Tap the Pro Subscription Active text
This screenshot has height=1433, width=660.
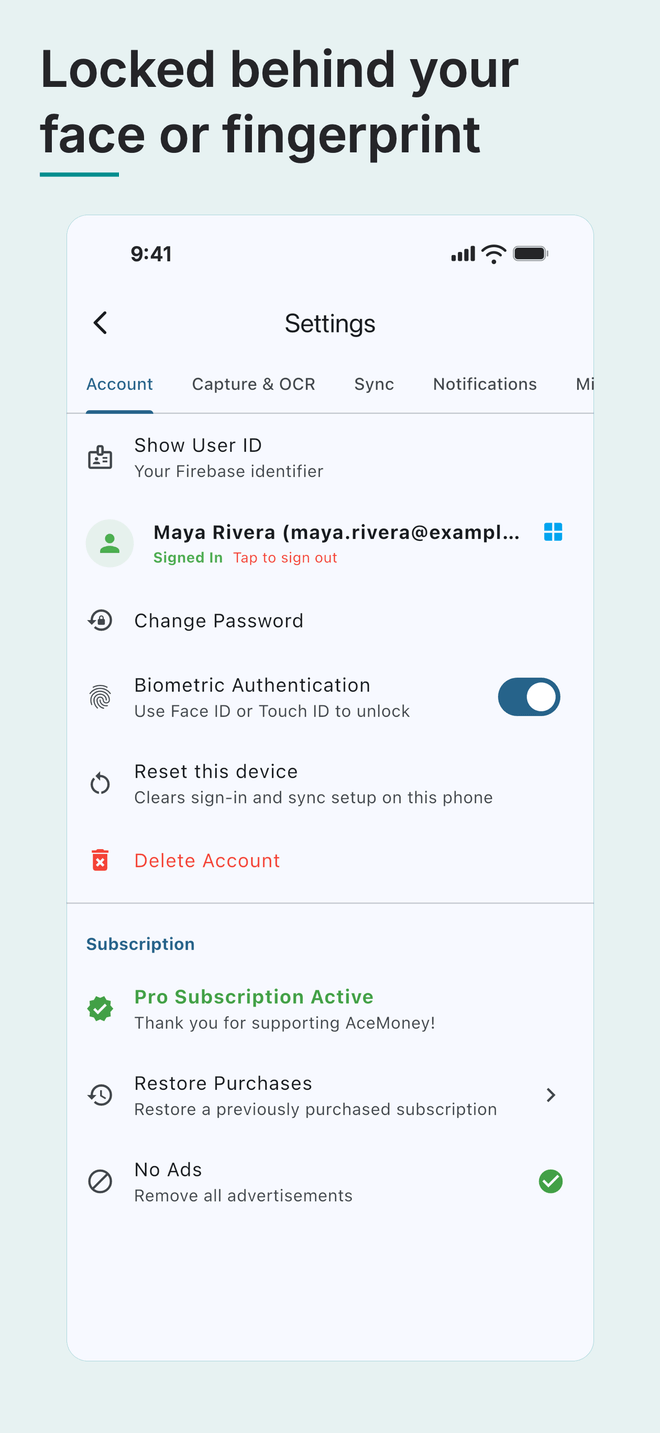tap(254, 997)
